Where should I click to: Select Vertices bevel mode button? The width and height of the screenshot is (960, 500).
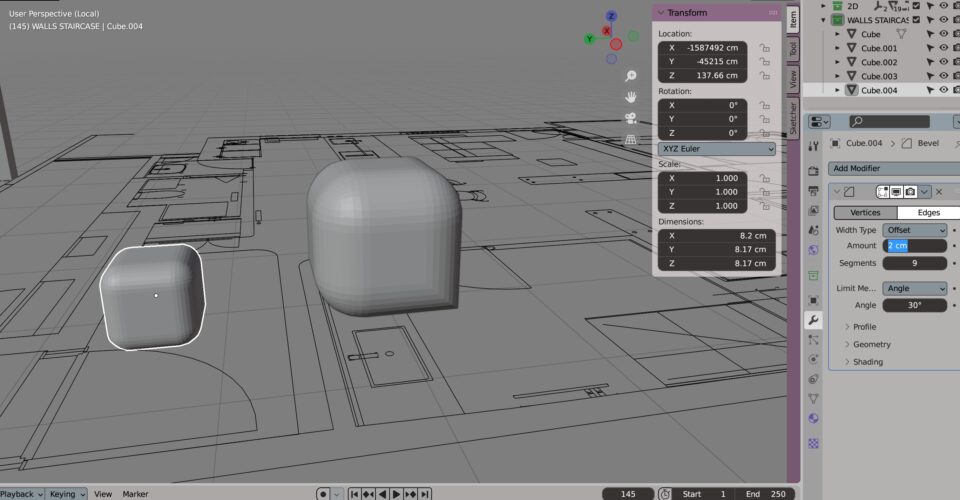pyautogui.click(x=865, y=213)
